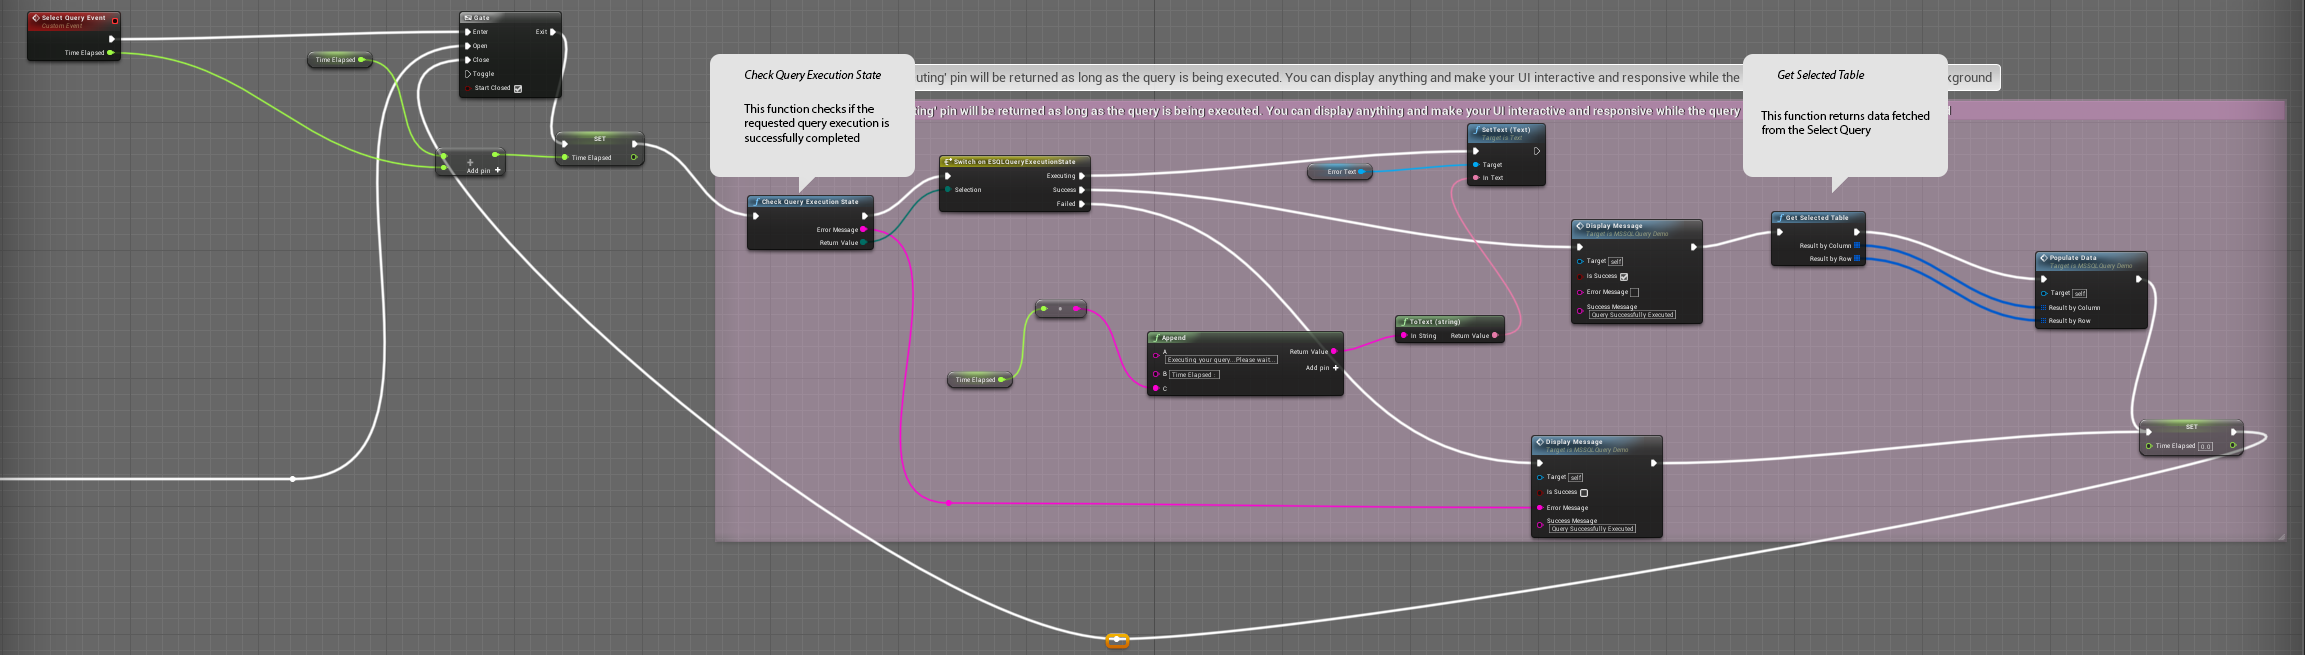Uncheck the ticked Is Success checkbox

click(x=1624, y=277)
